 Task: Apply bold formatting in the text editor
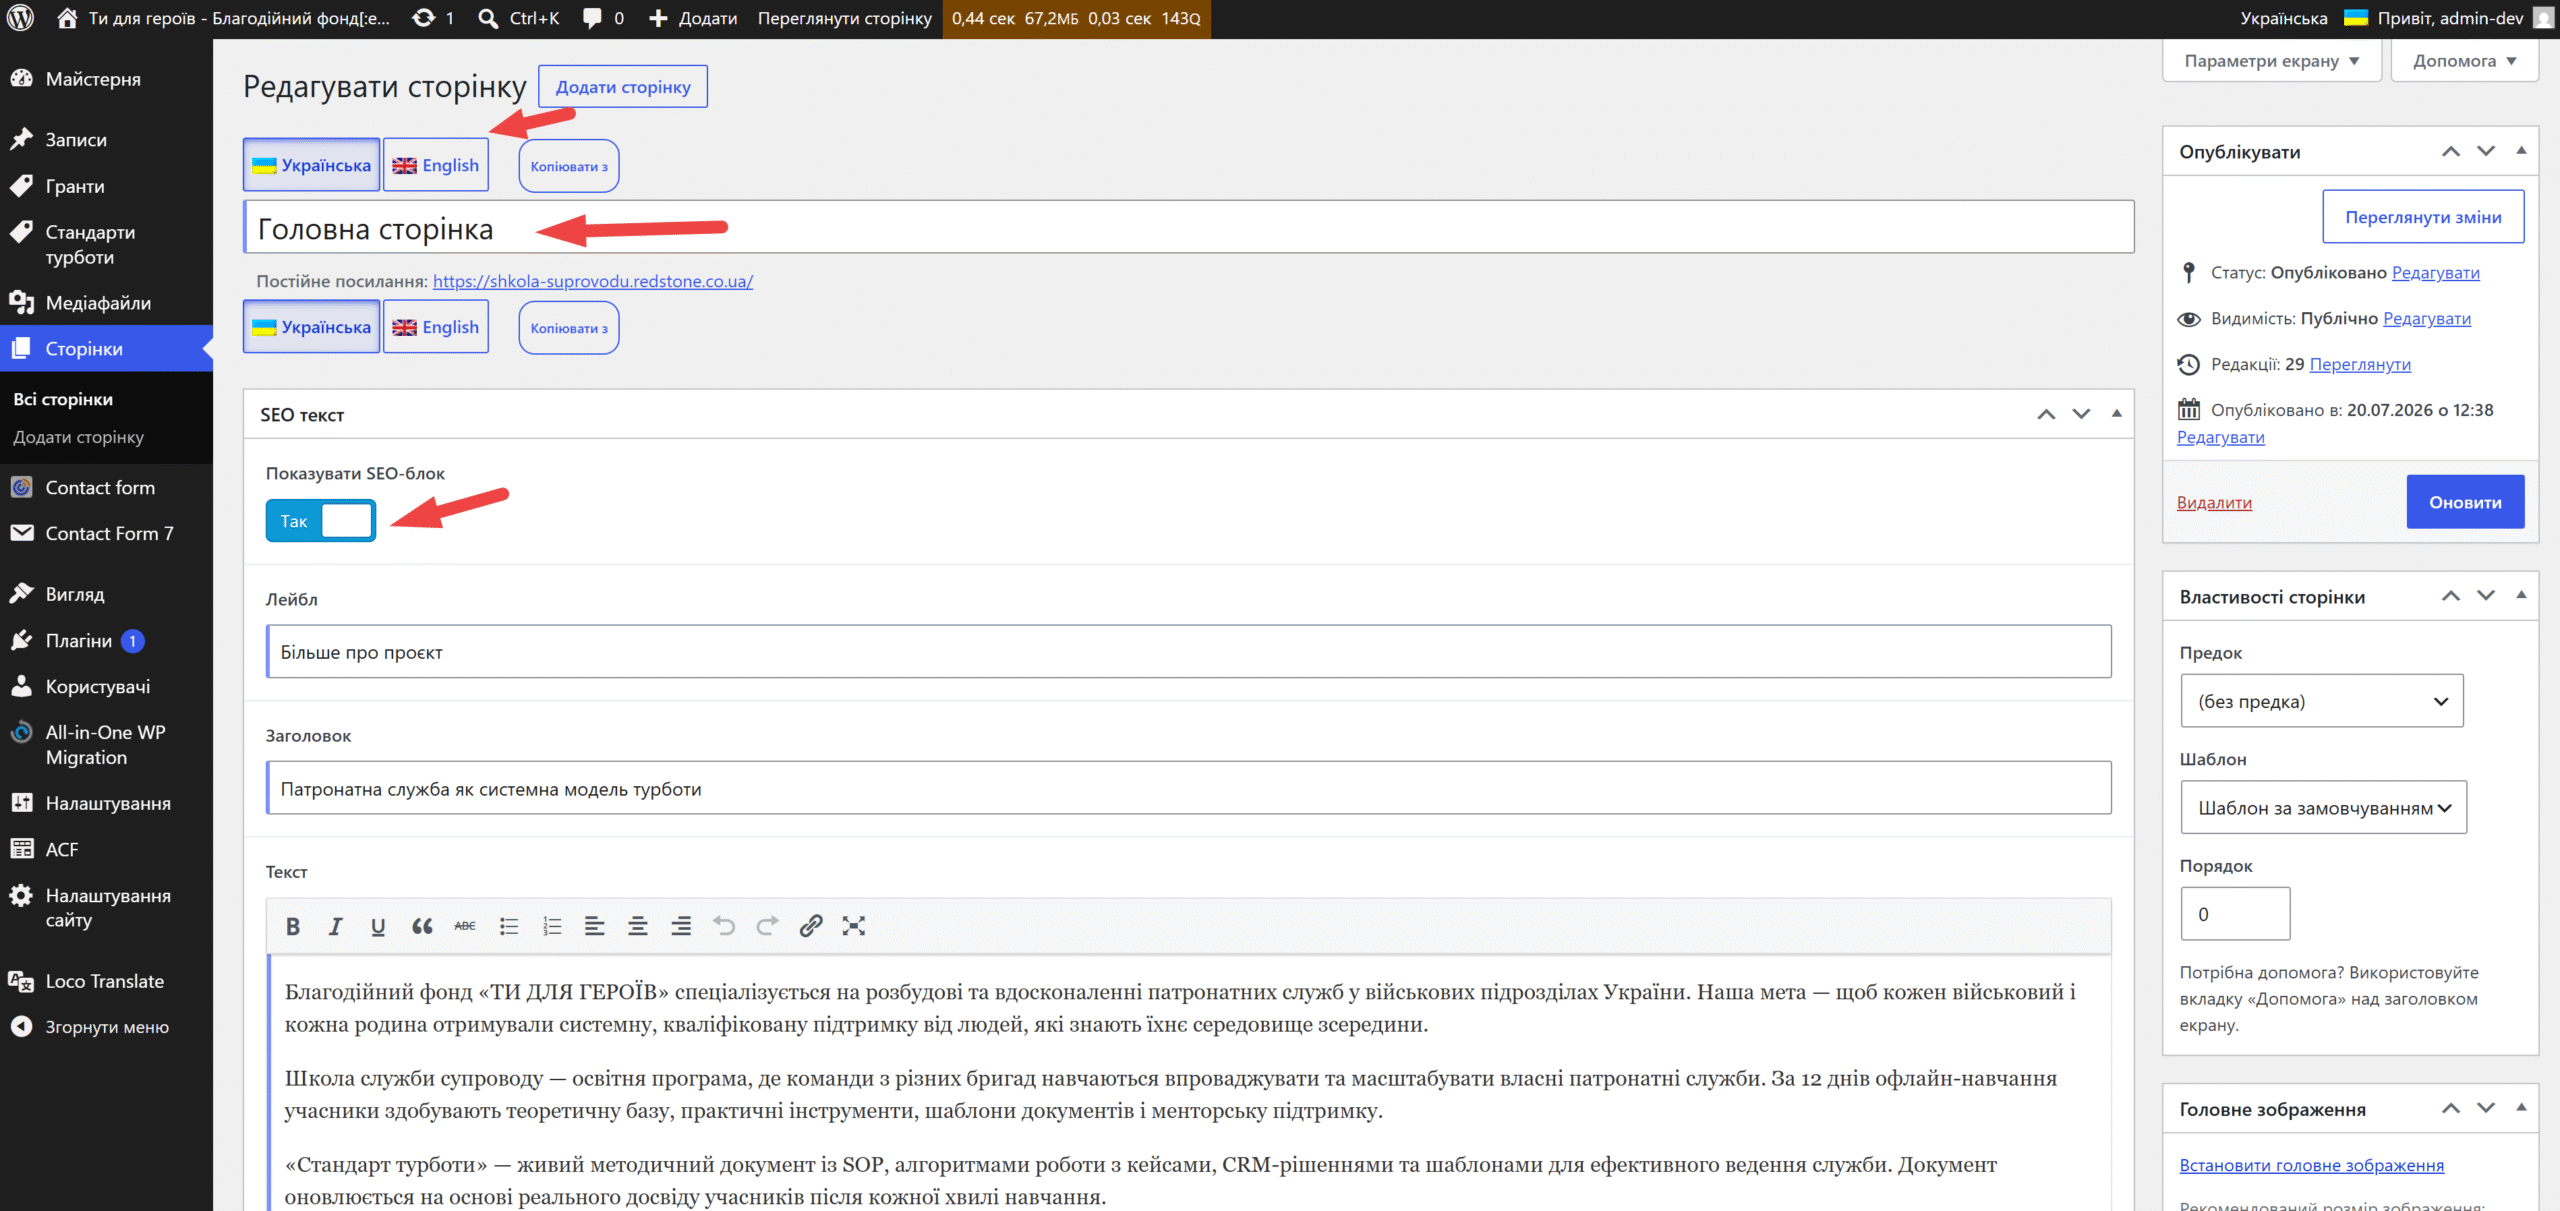tap(293, 926)
